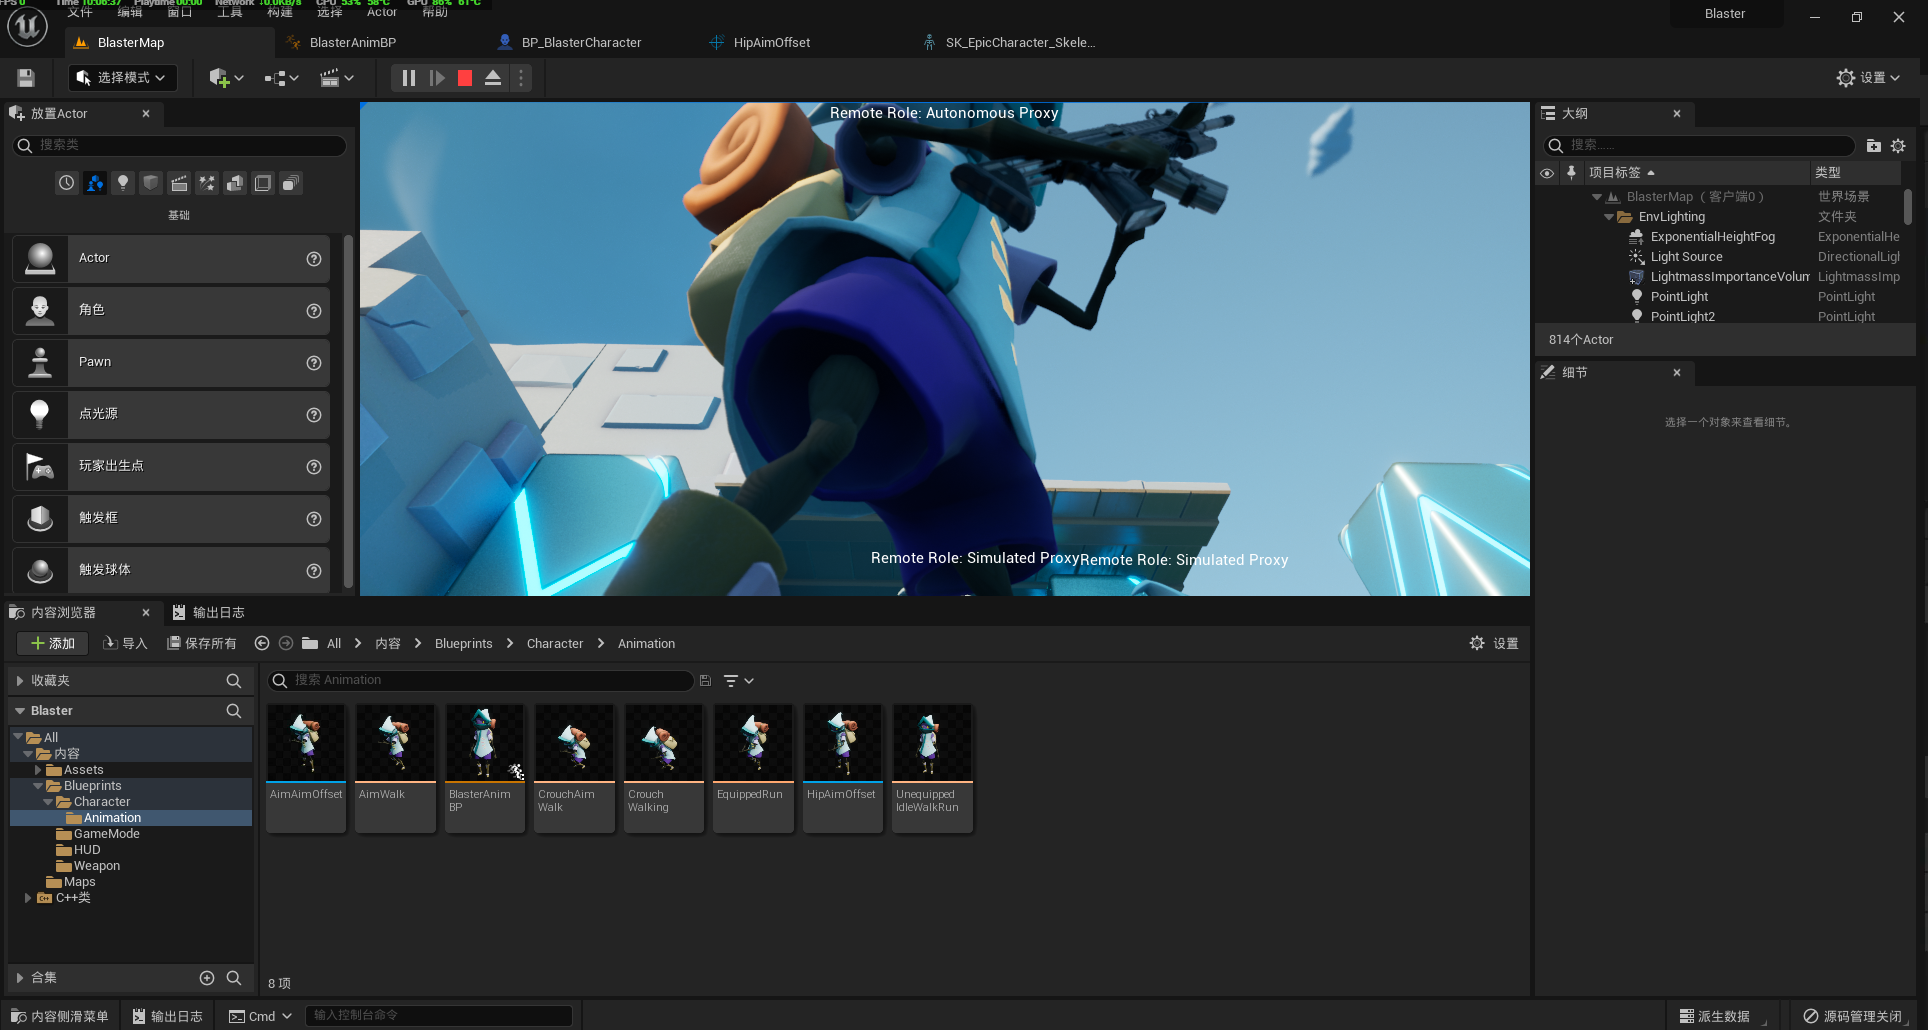Click the 搜索类 search field
1928x1030 pixels.
click(x=180, y=146)
